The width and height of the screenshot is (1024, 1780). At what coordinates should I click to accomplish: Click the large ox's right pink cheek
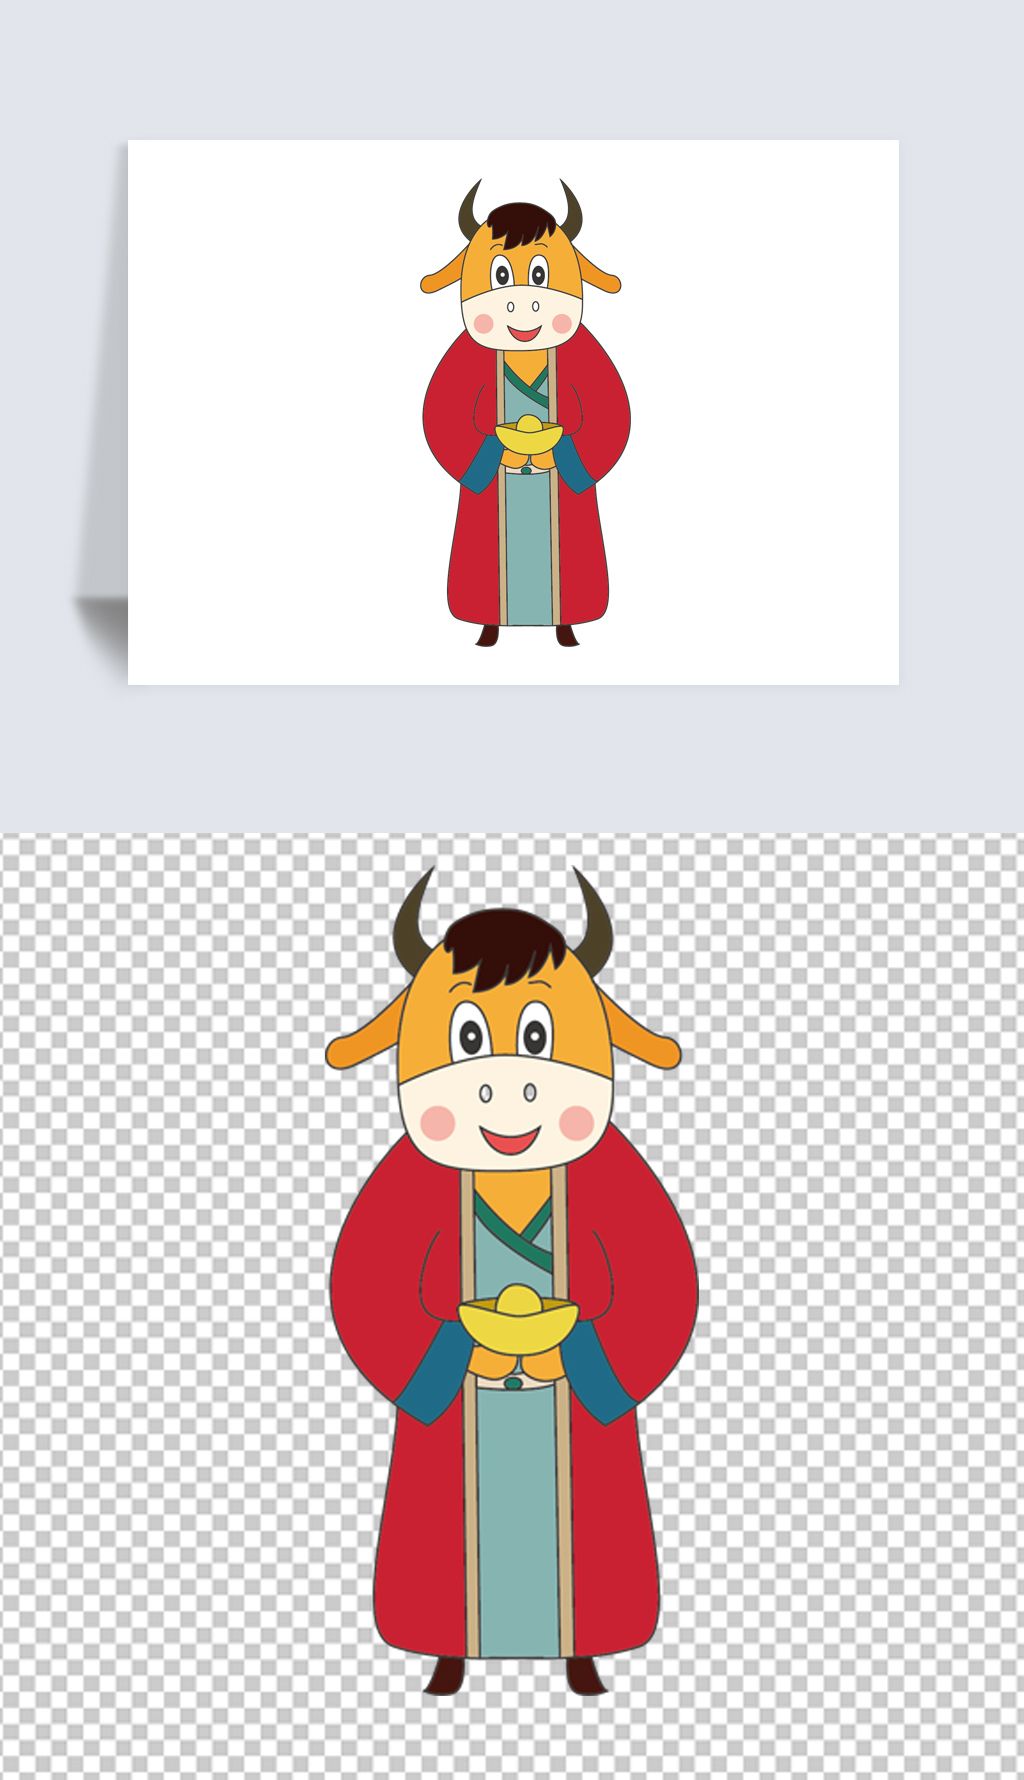click(577, 1122)
